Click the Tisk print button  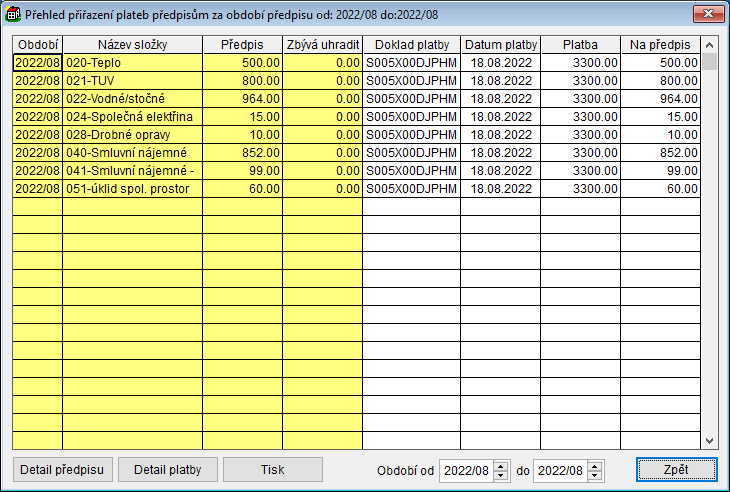click(x=272, y=470)
